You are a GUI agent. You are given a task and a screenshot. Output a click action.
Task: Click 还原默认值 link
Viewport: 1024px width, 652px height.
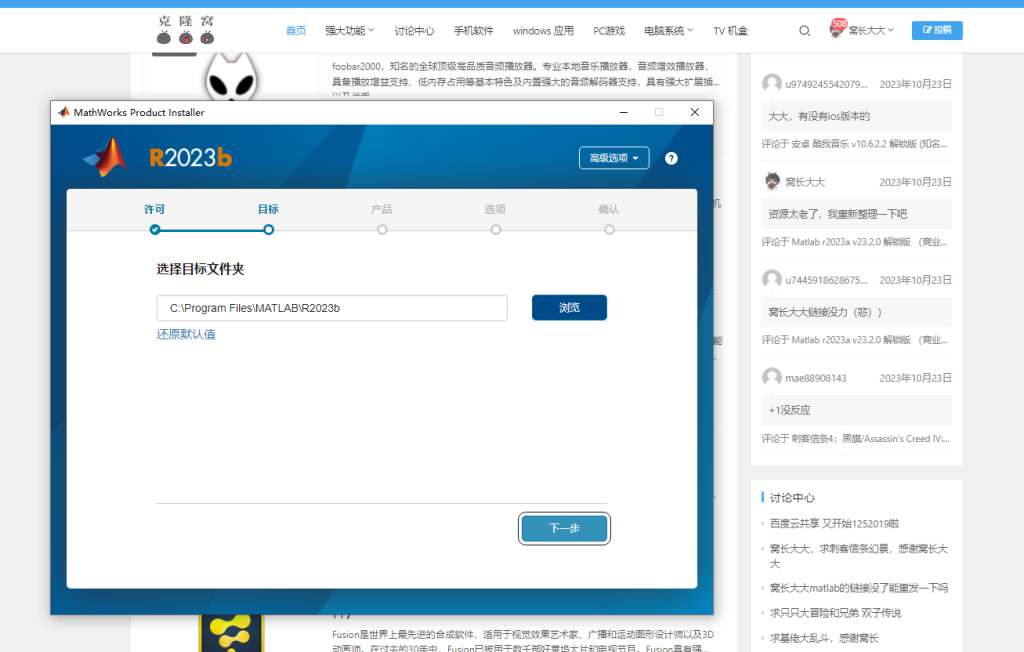pos(186,334)
